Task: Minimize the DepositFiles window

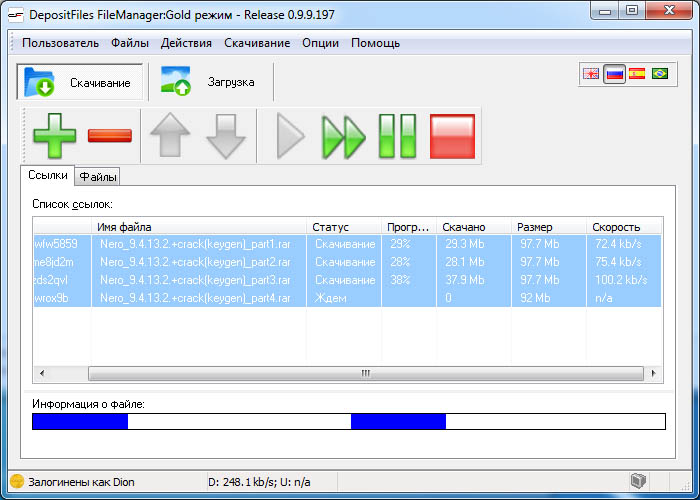Action: coord(605,11)
